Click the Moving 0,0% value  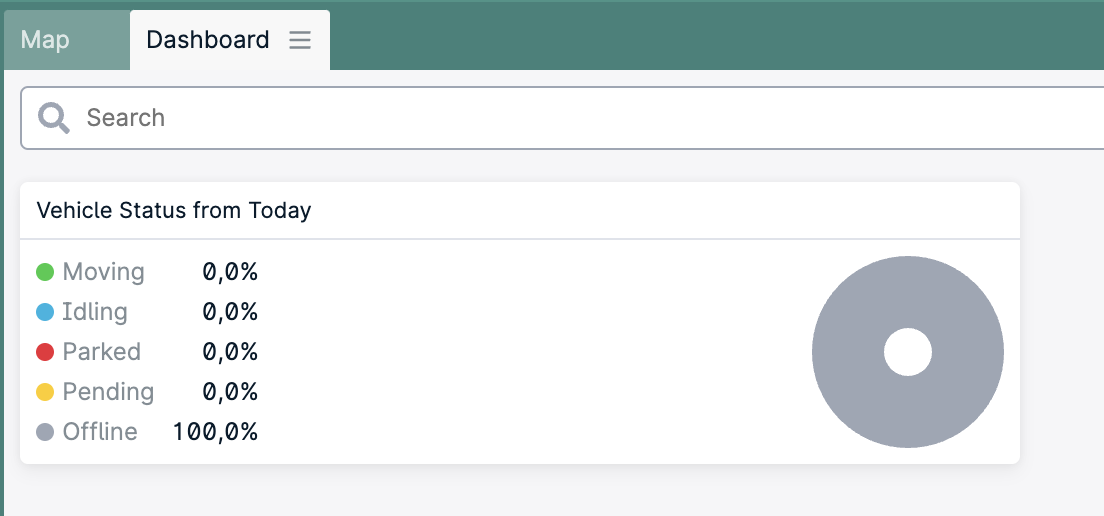click(x=230, y=272)
